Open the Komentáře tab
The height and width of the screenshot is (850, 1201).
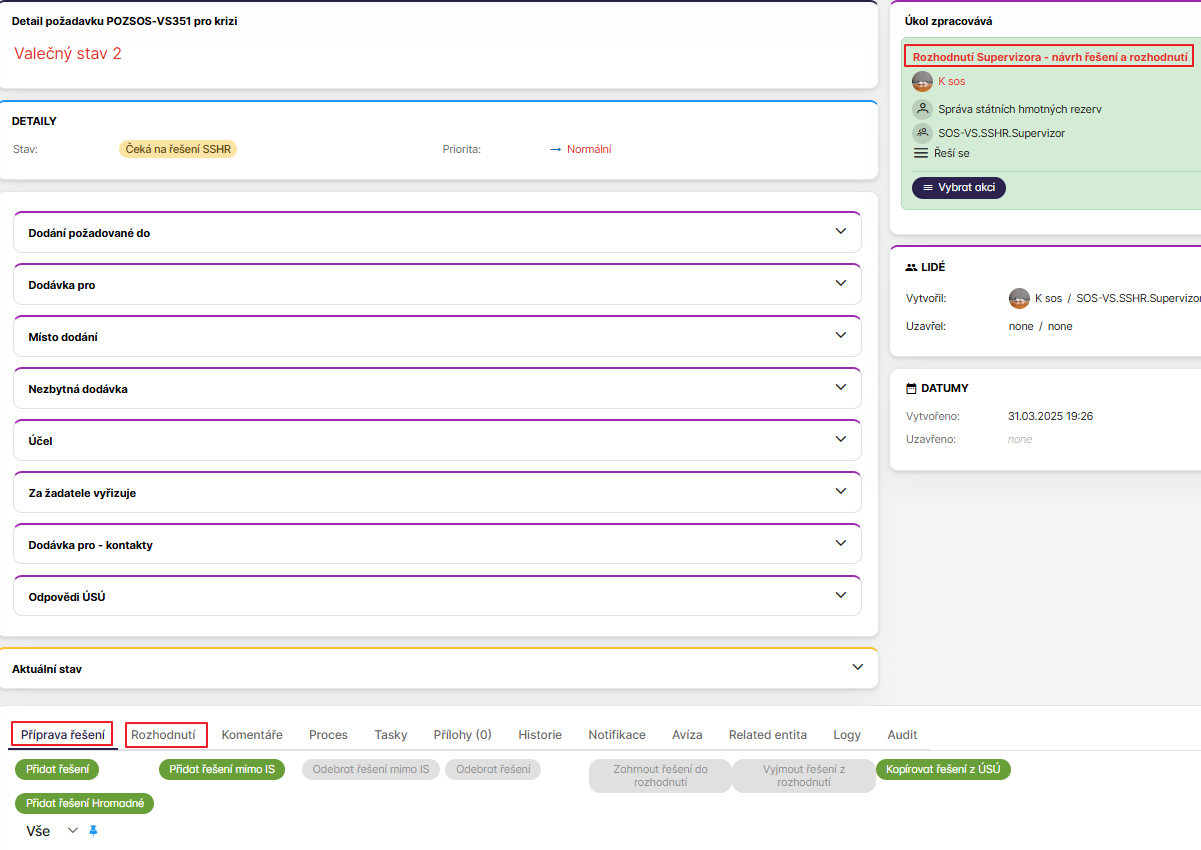pos(252,735)
